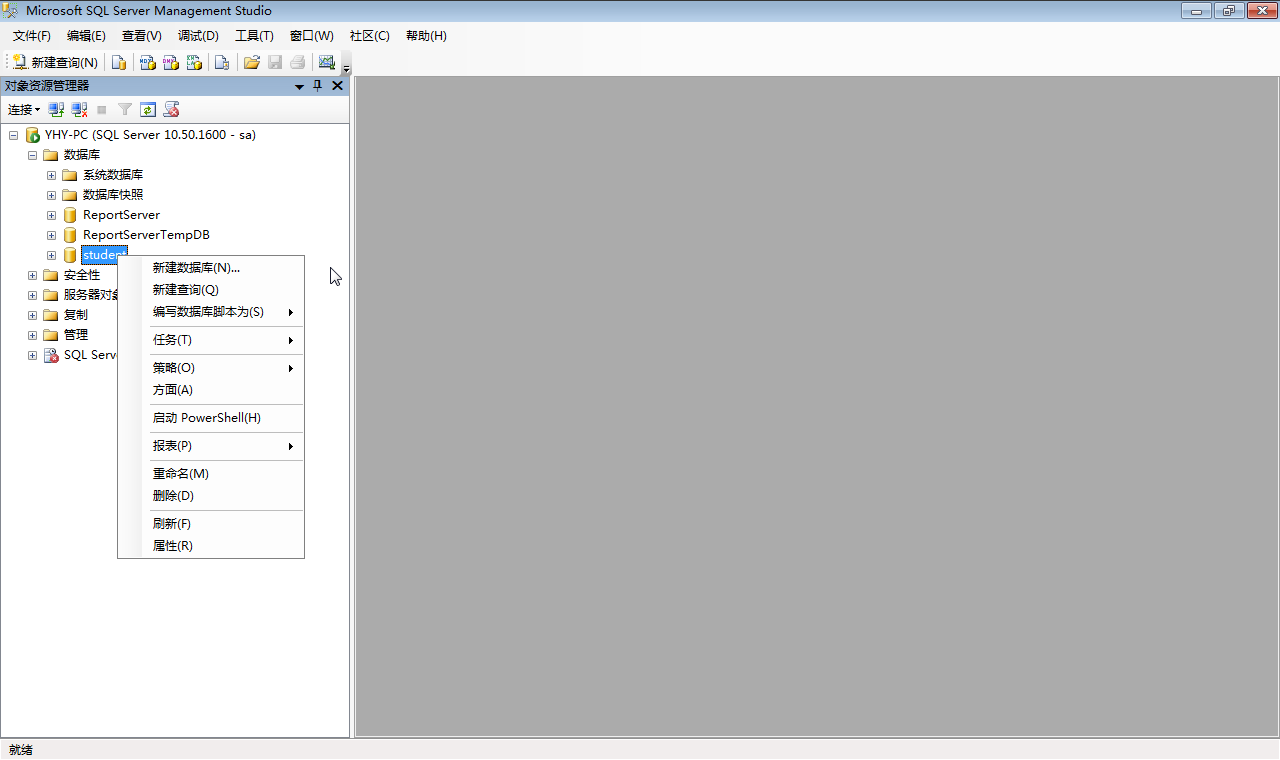Expand the 服务器对象 folder
The image size is (1280, 760).
click(x=32, y=295)
